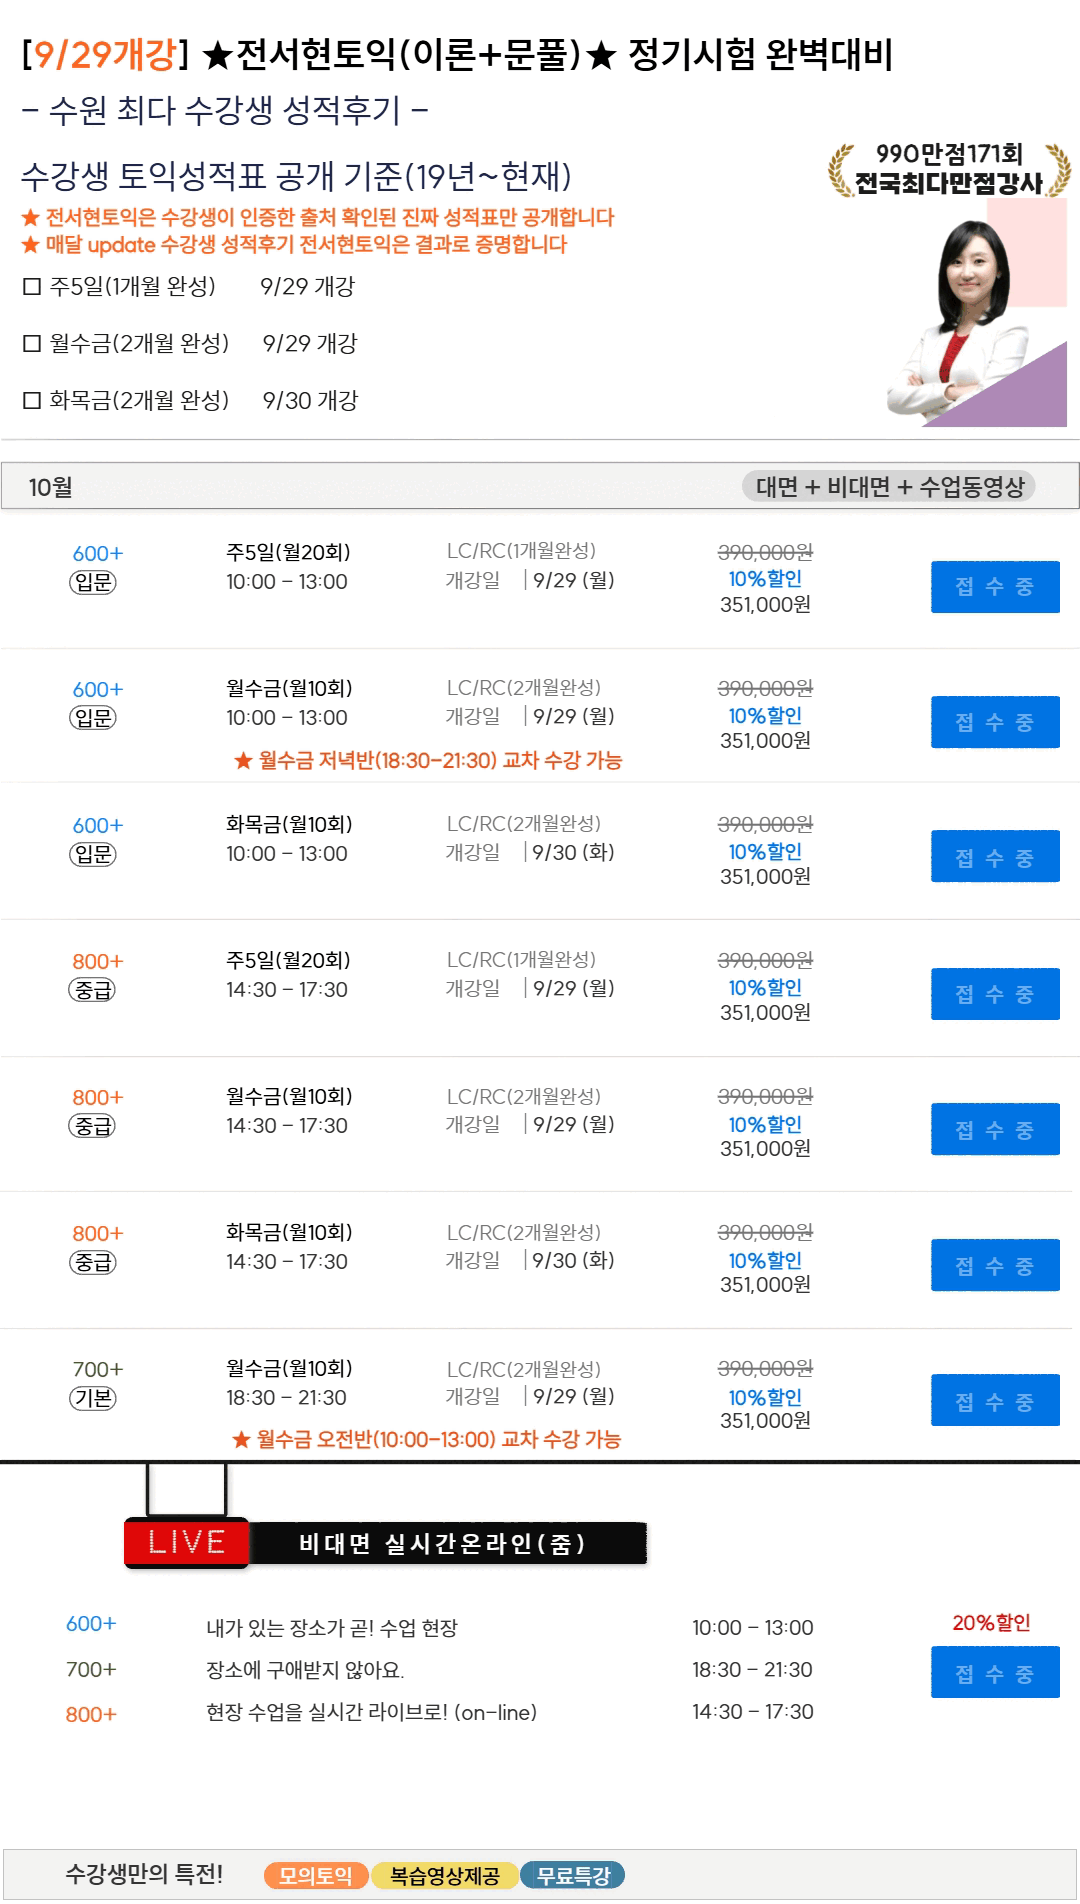
Task: Click the 비대면 실시간온라인(줌) banner
Action: [x=443, y=1543]
